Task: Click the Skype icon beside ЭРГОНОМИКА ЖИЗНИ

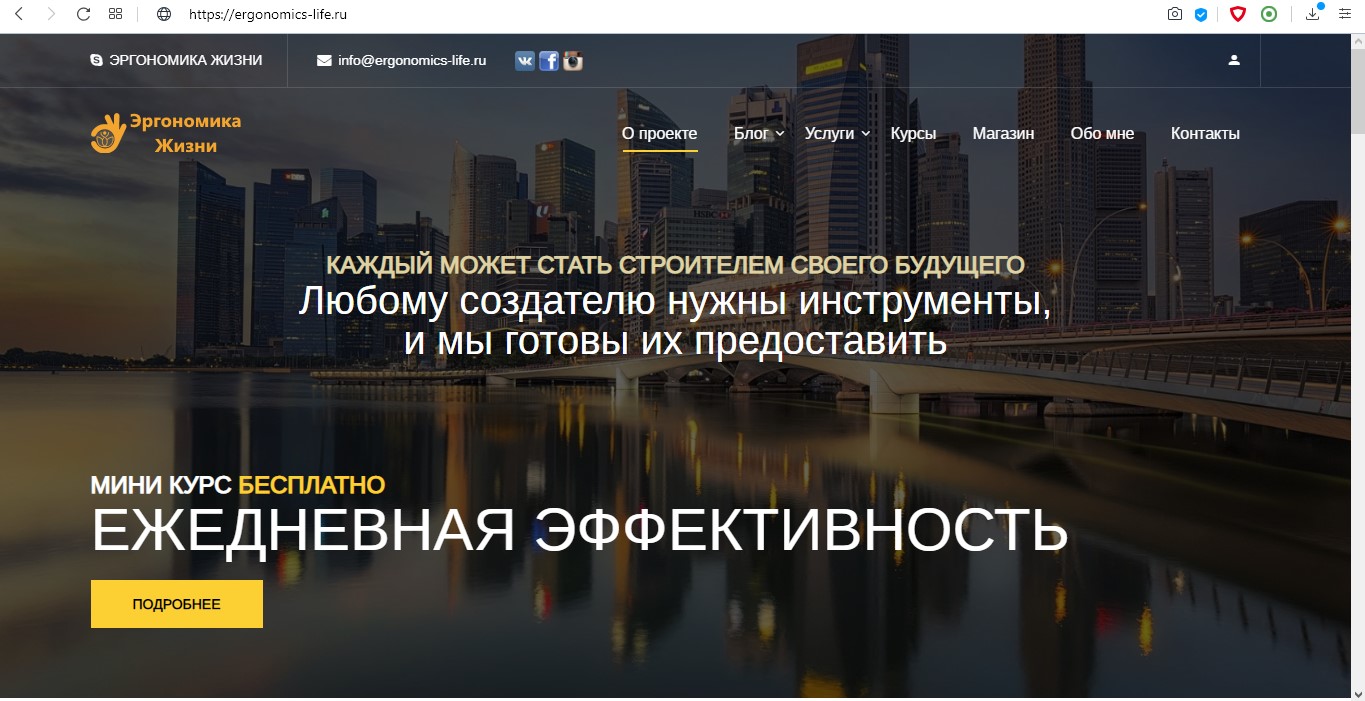Action: pos(95,60)
